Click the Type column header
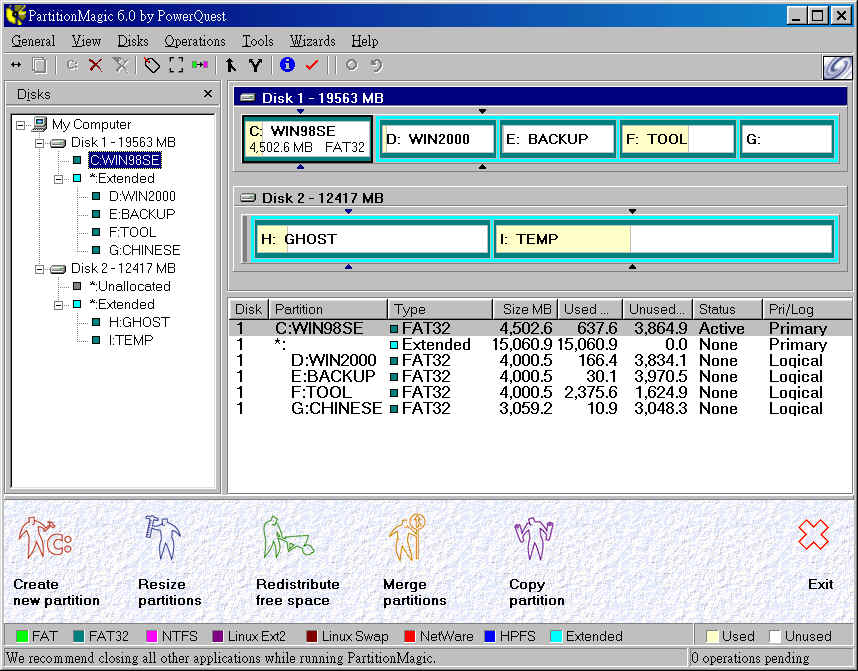This screenshot has height=671, width=858. pos(440,309)
